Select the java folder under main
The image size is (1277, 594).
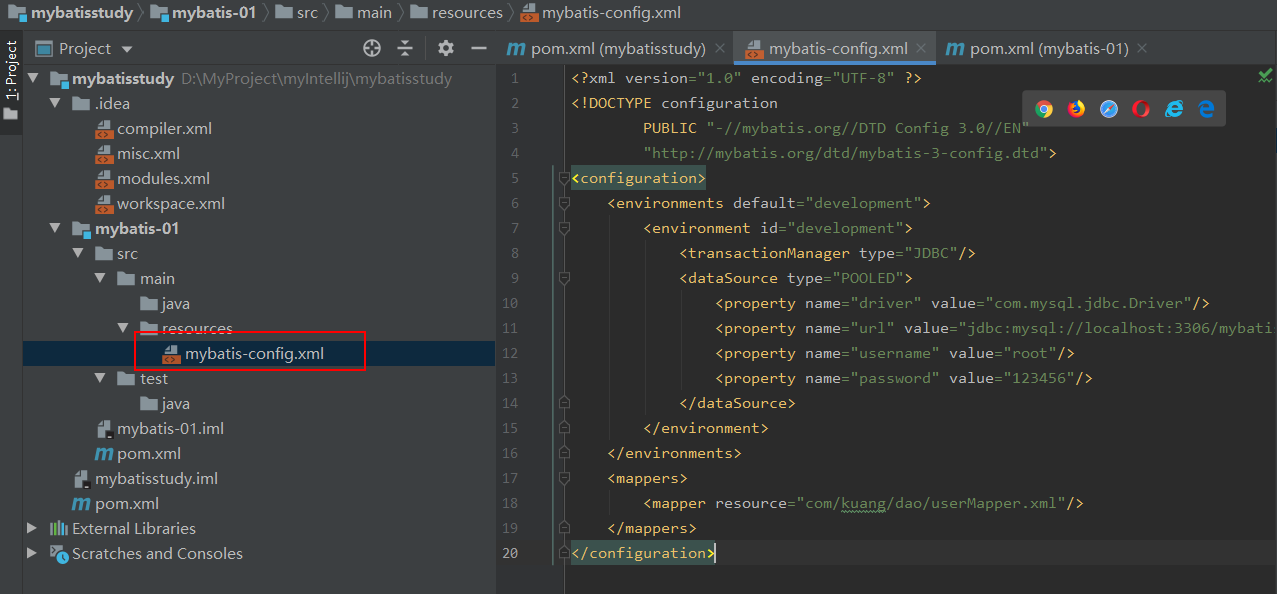[x=175, y=303]
